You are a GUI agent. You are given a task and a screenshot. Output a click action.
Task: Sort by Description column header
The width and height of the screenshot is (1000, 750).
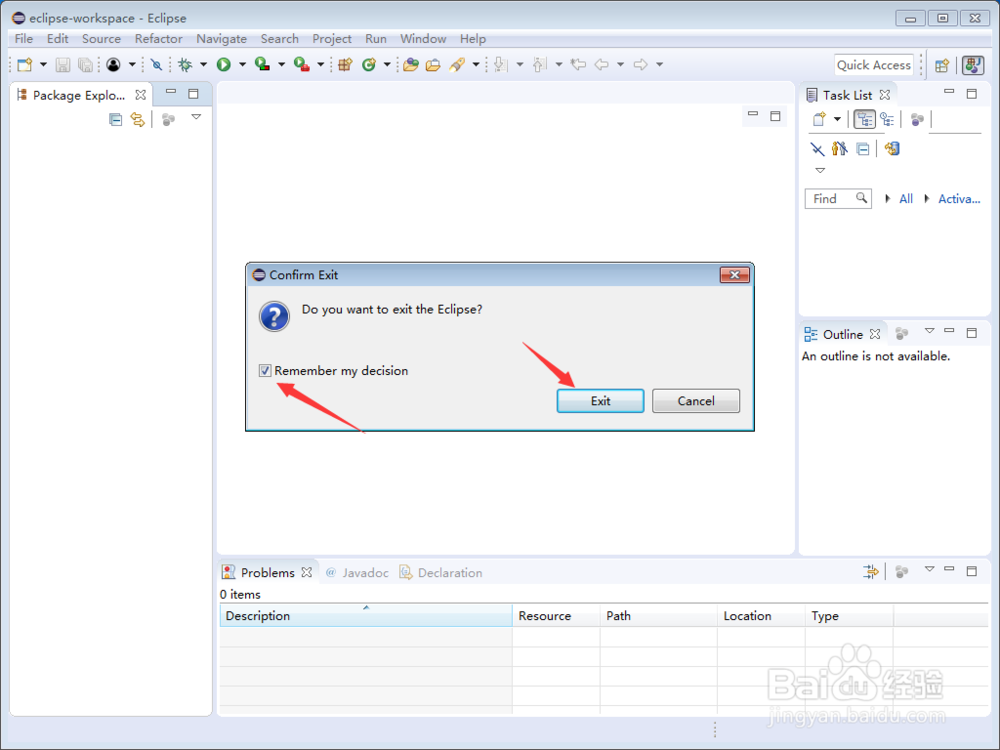[365, 616]
